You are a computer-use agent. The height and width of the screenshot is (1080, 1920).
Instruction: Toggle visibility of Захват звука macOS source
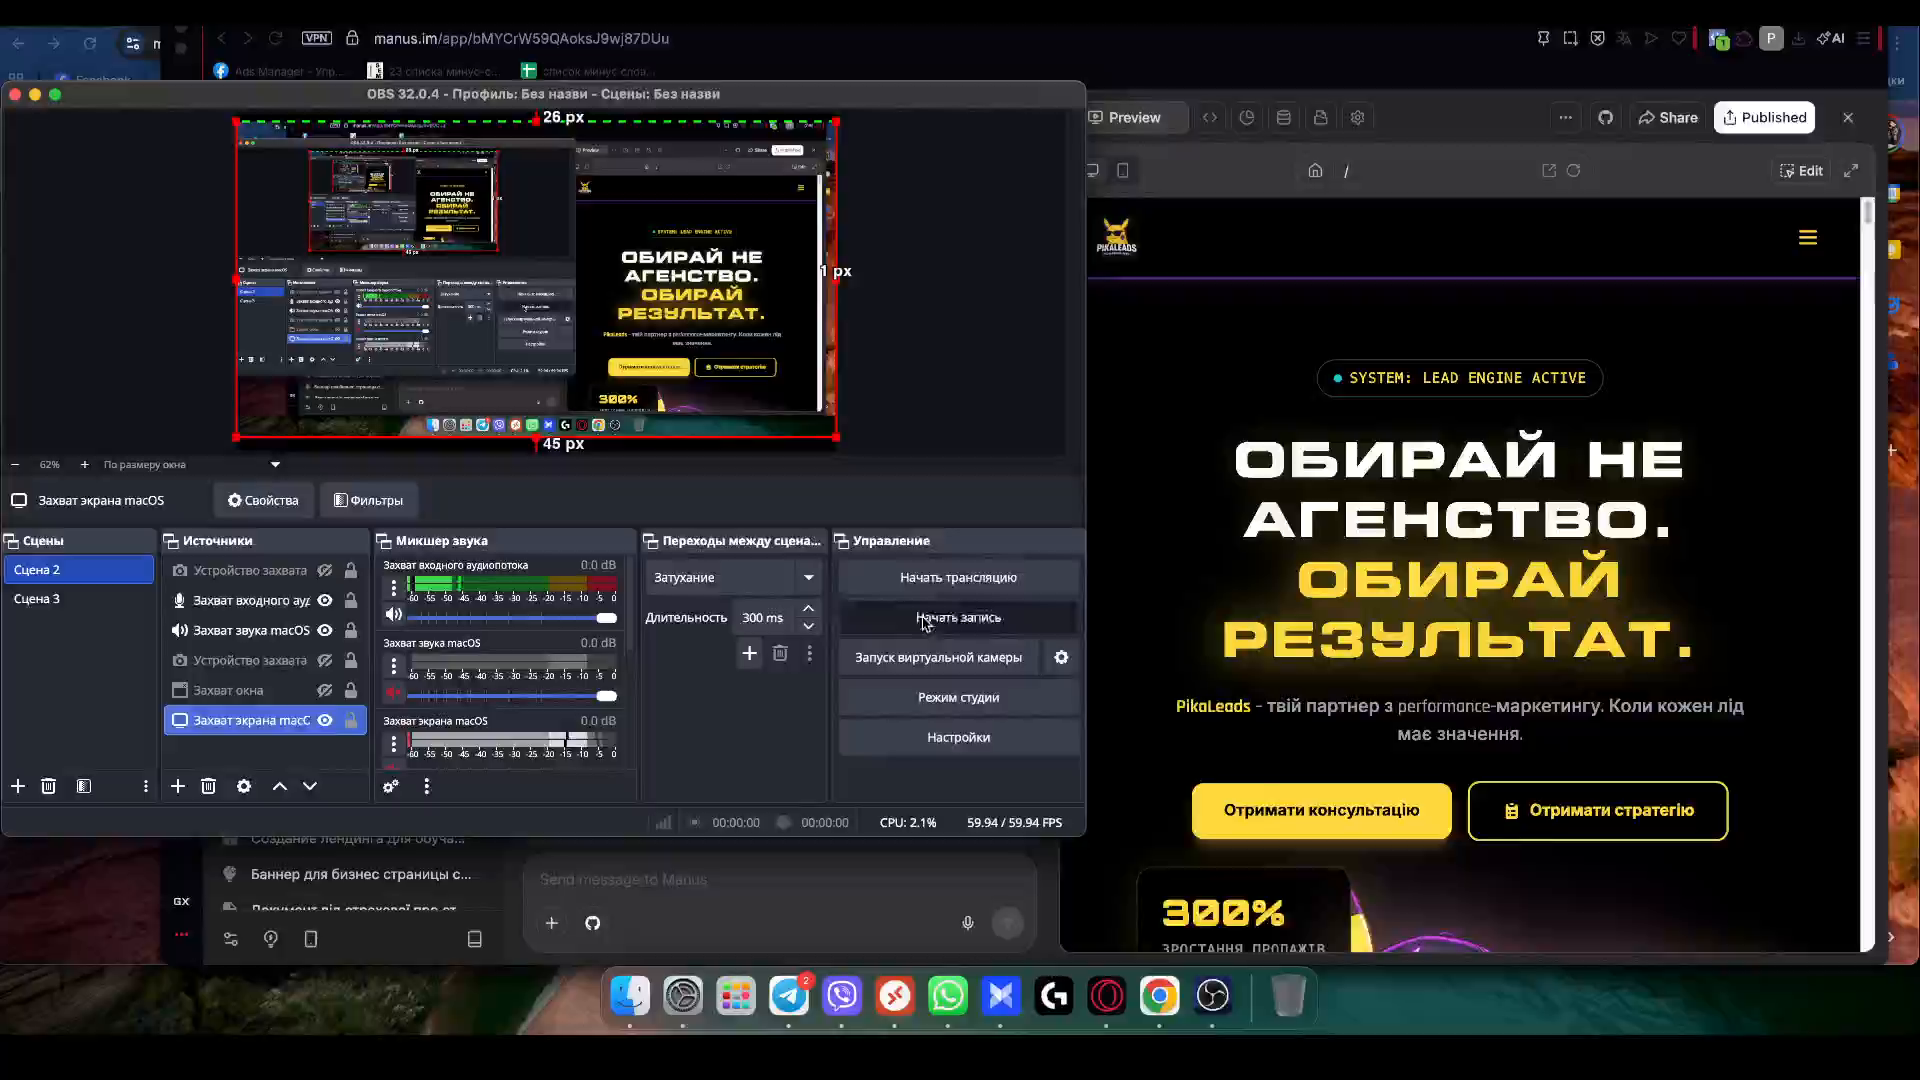325,630
